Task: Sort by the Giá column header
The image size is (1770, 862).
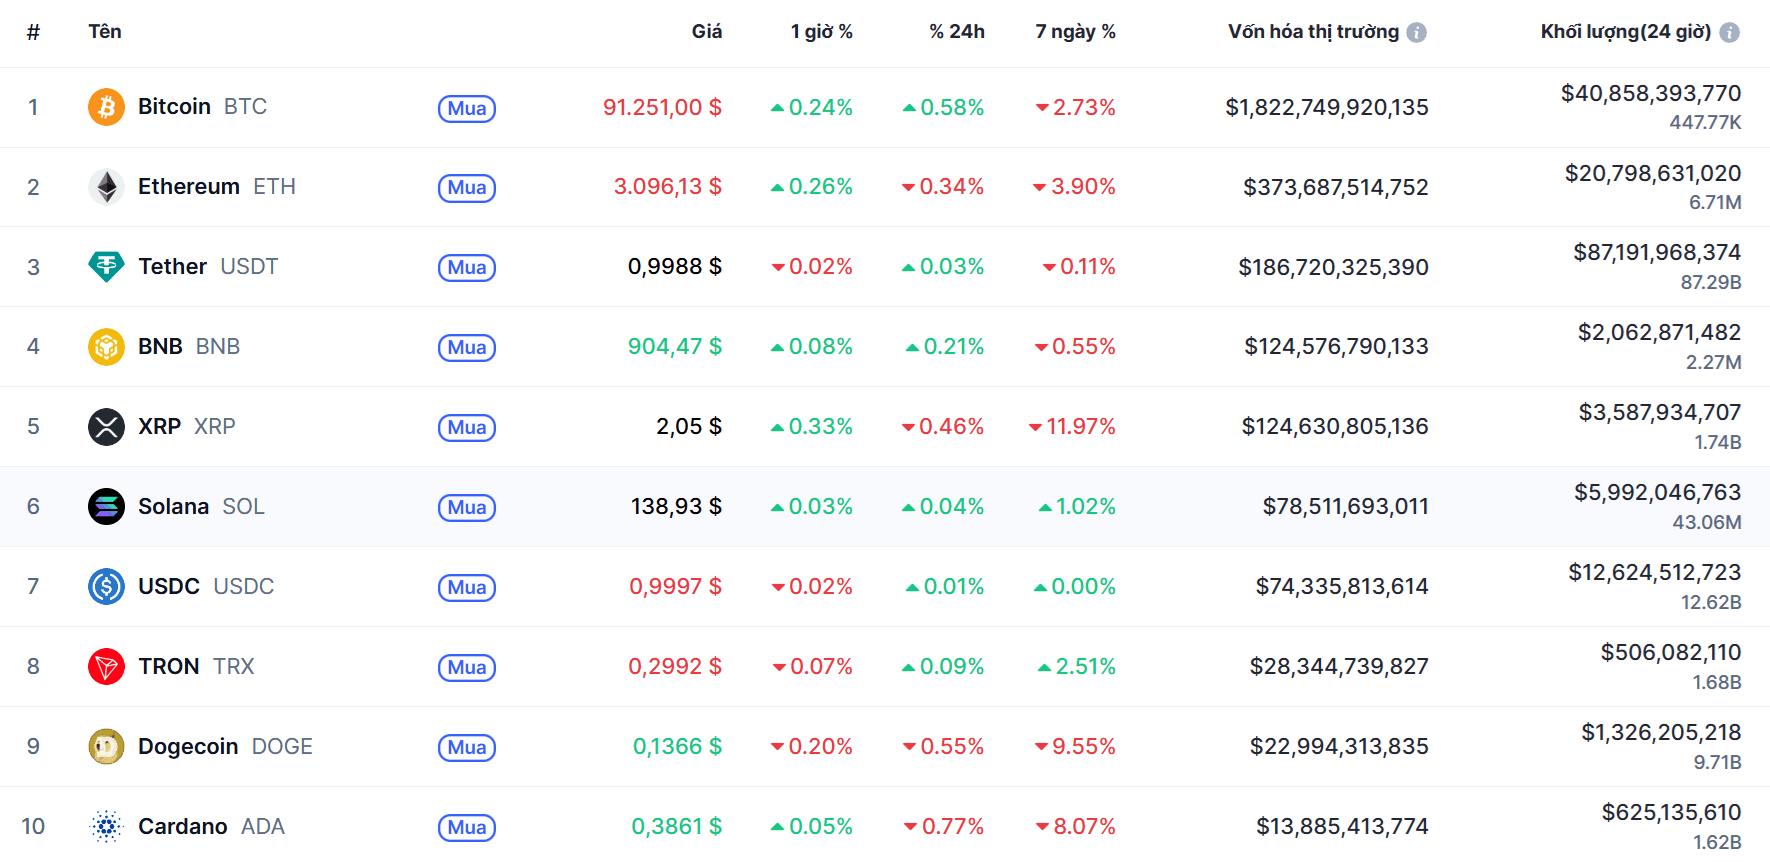Action: [706, 32]
